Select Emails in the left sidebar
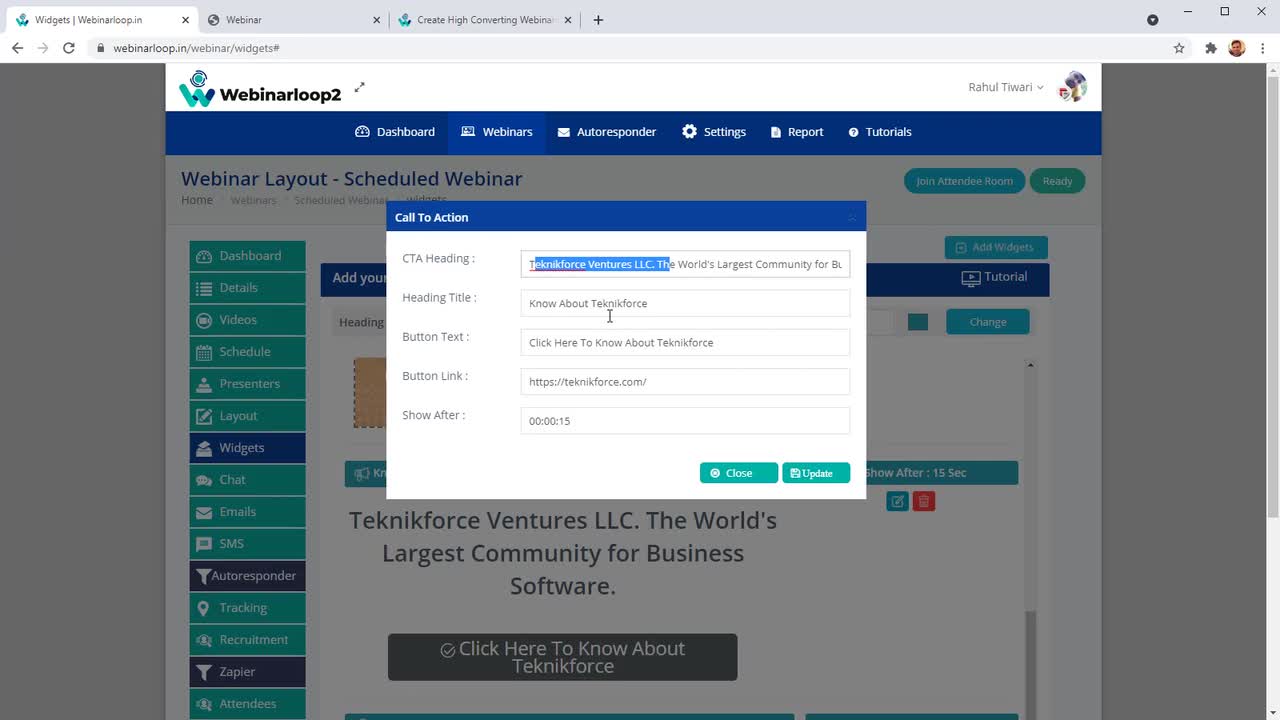 pos(248,512)
